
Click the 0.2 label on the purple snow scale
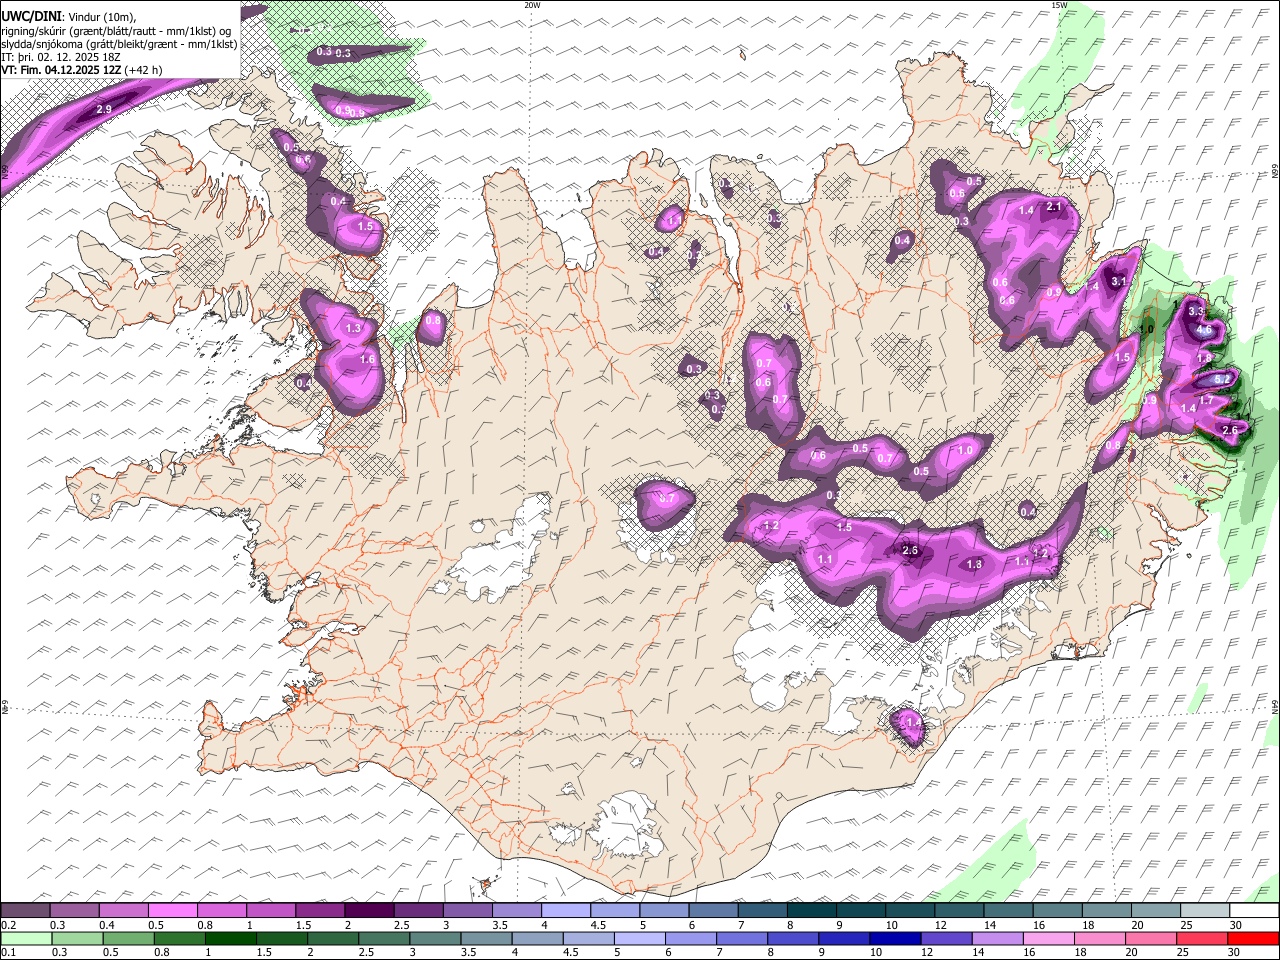[8, 925]
